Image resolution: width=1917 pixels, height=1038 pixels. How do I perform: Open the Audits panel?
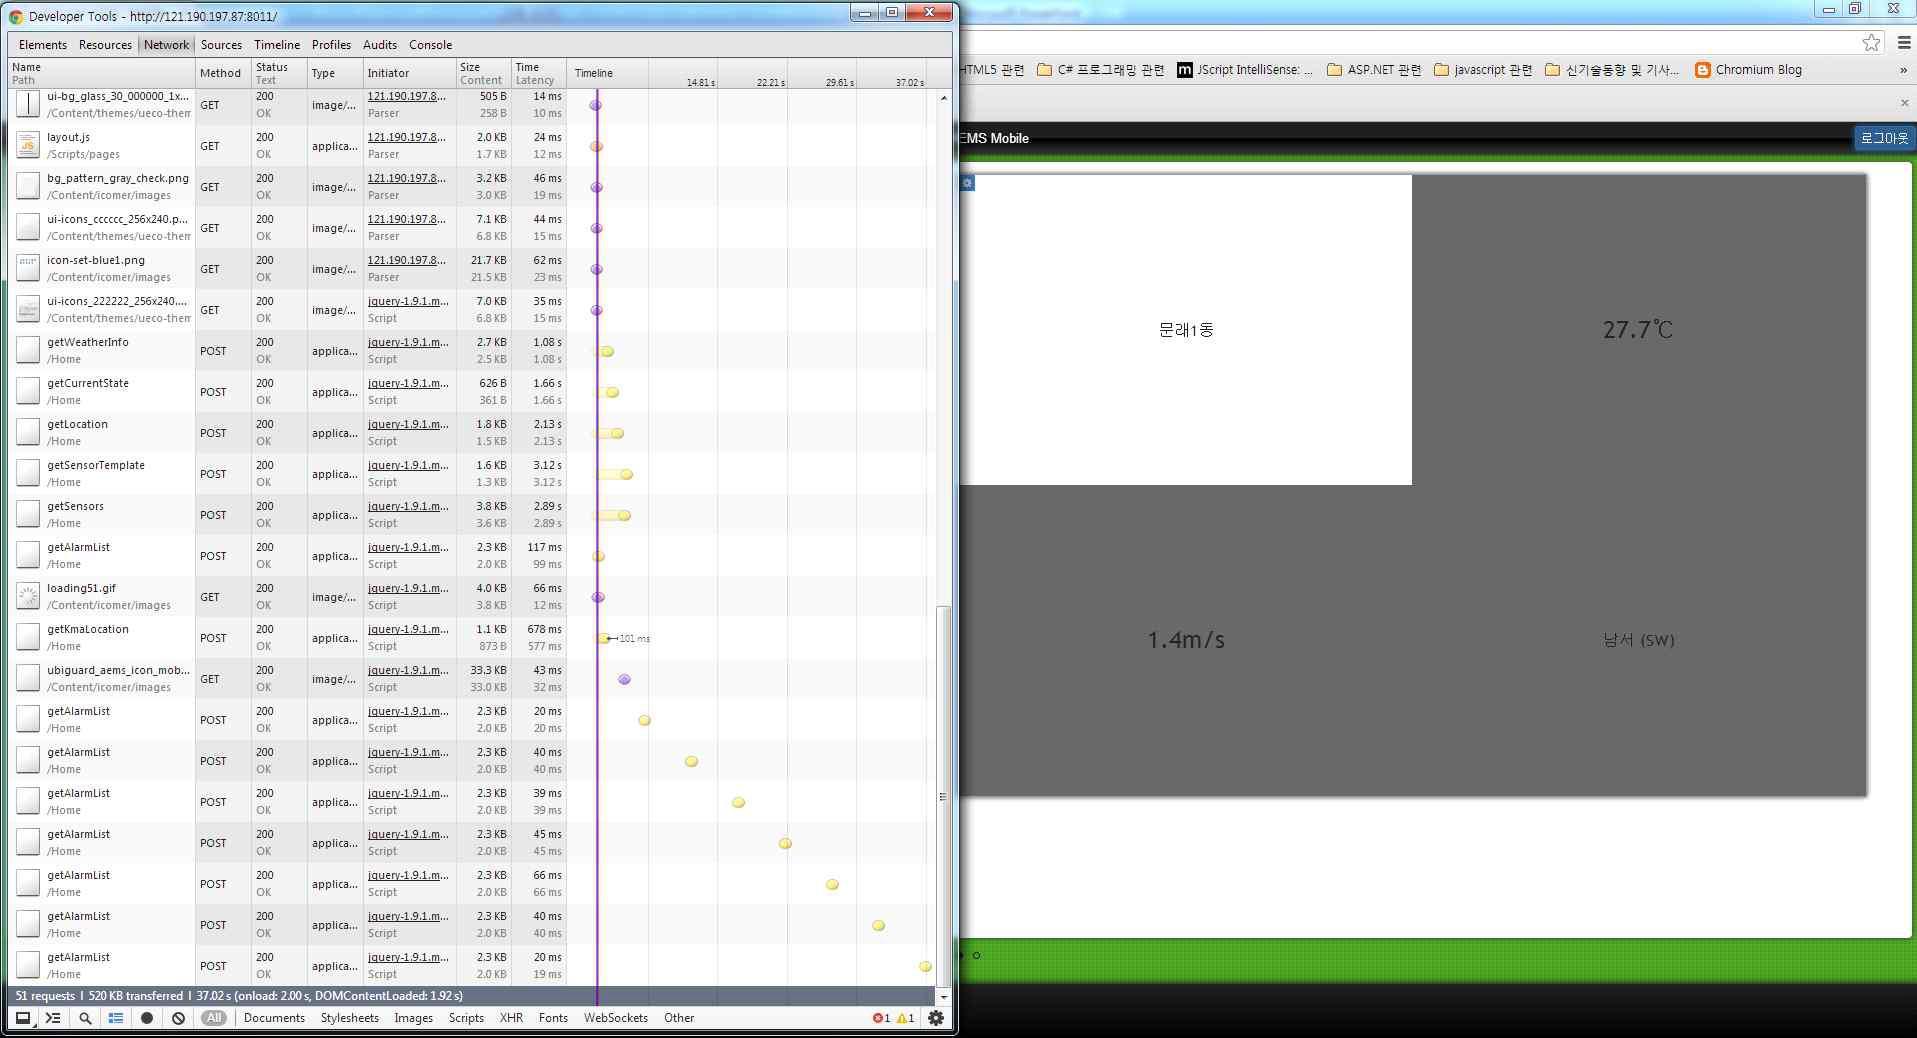point(380,45)
